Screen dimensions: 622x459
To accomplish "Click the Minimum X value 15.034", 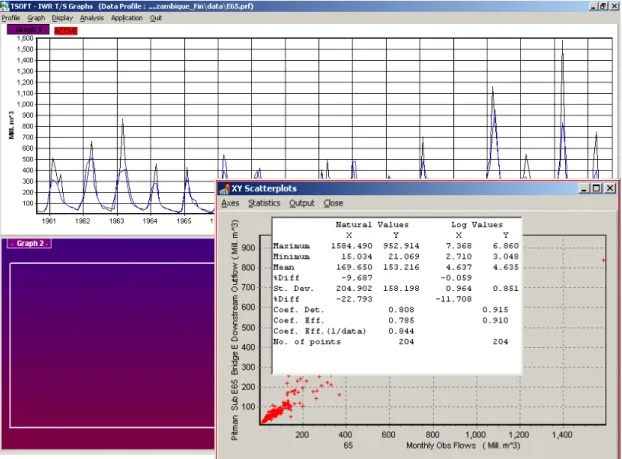I will click(357, 257).
